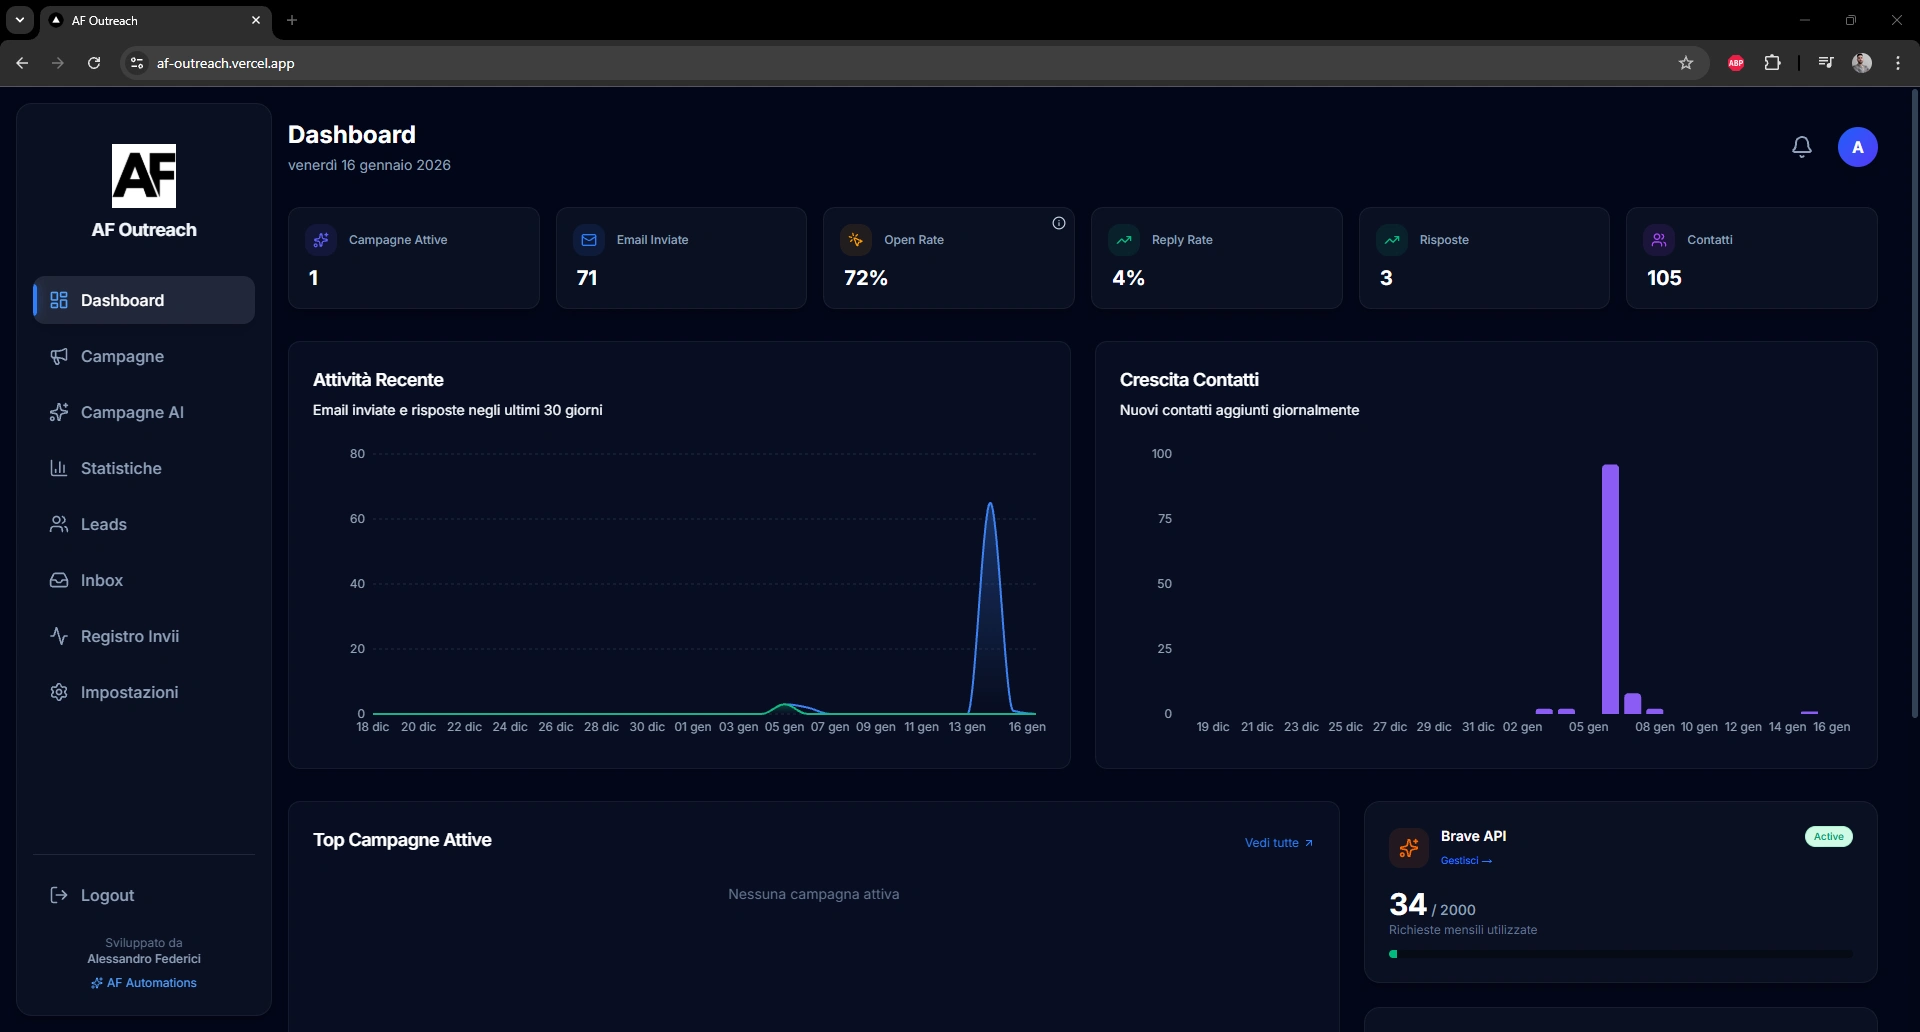Open the Chrome three-dot menu
Viewport: 1920px width, 1032px height.
(1898, 63)
